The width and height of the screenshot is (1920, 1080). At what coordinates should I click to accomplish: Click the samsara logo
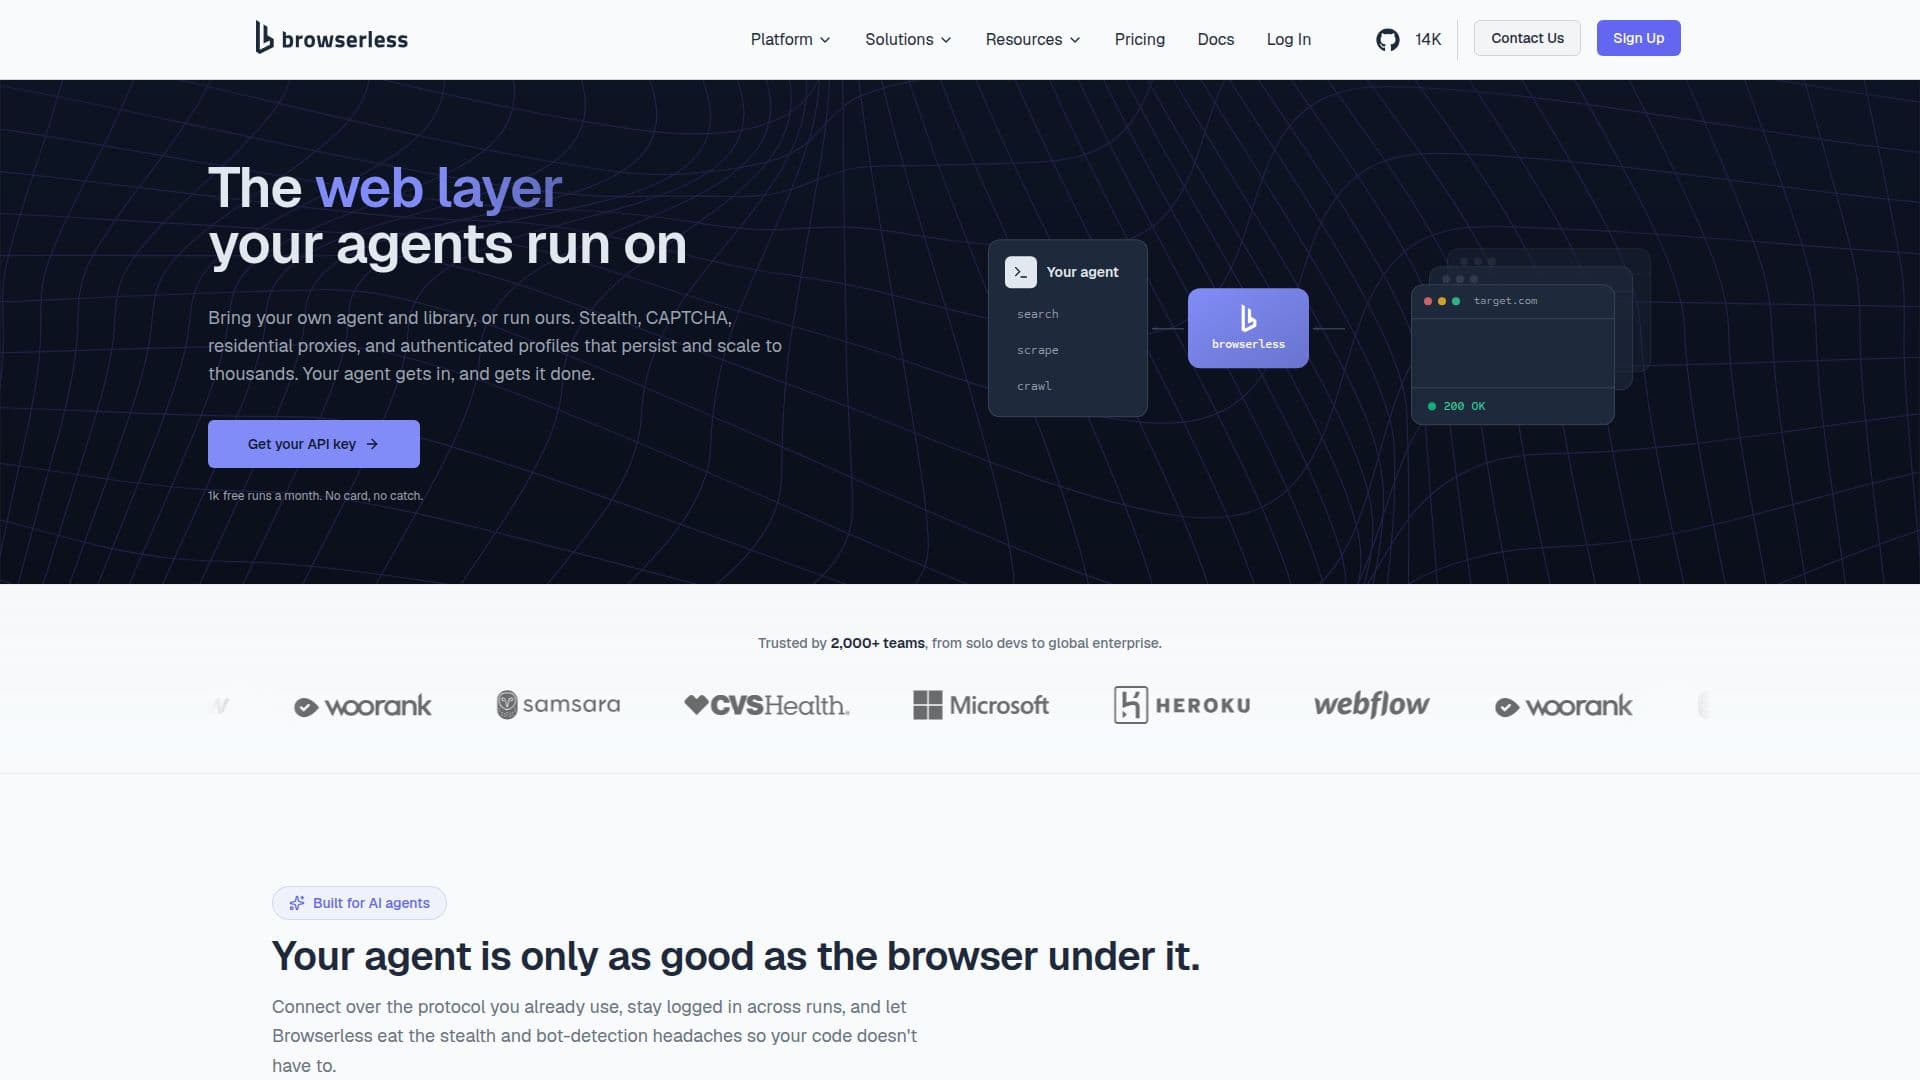click(x=558, y=705)
